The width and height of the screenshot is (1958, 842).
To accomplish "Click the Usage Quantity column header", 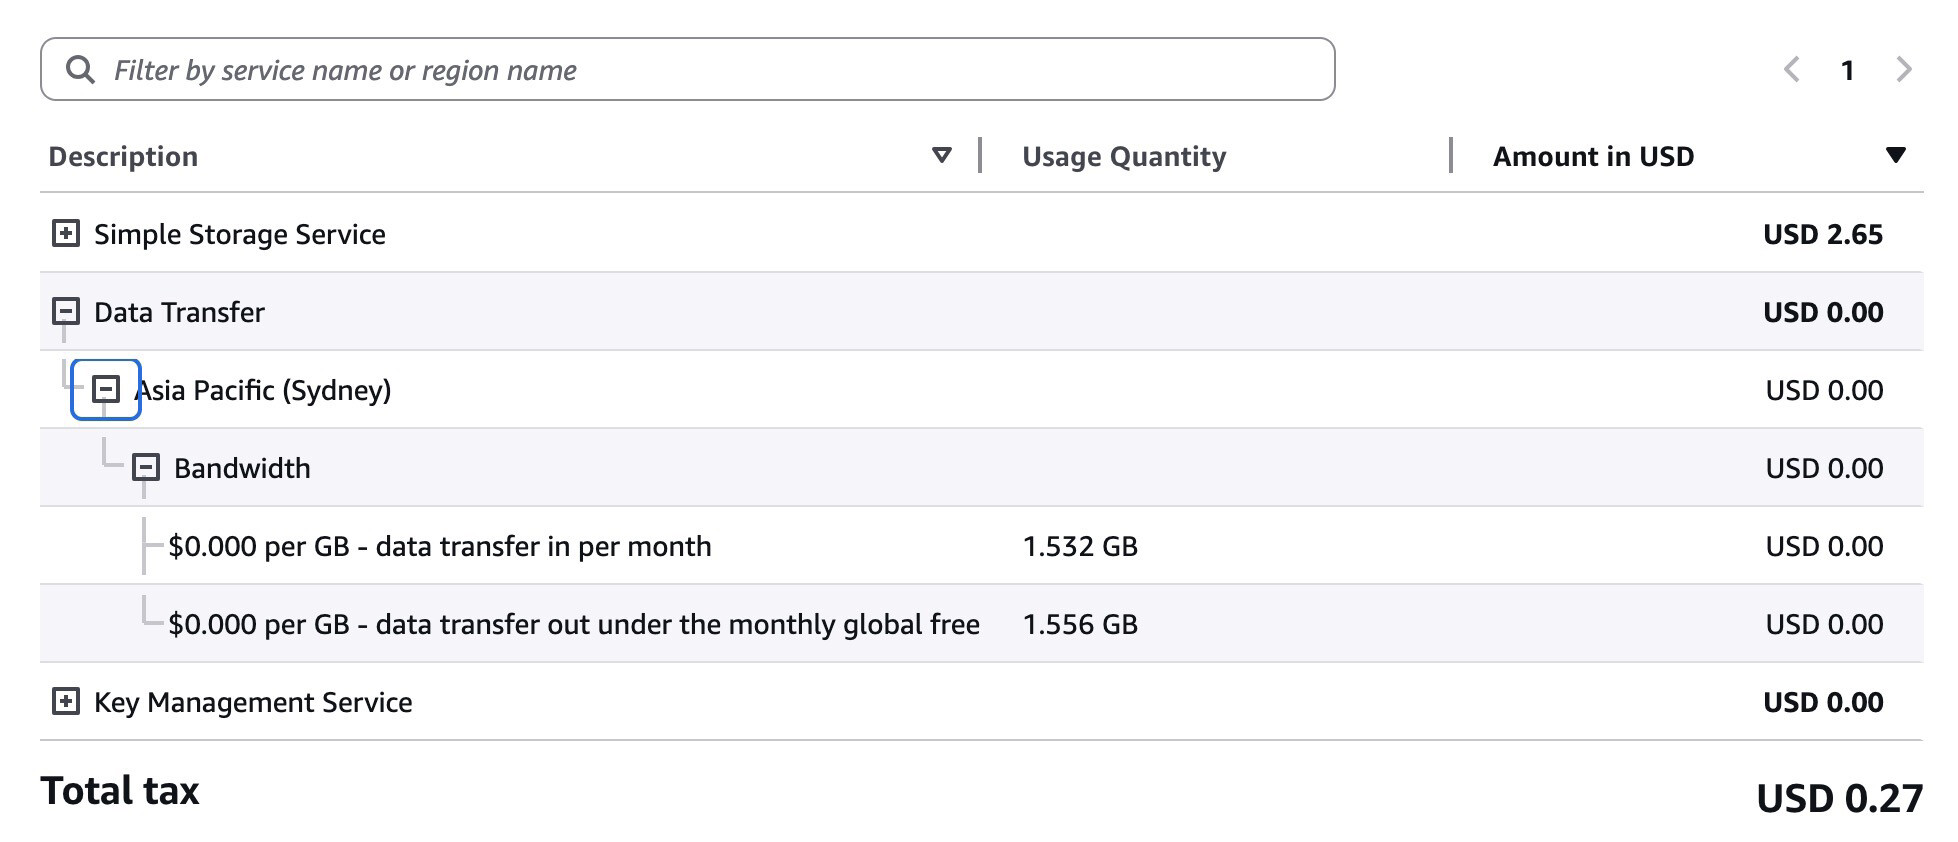I will pyautogui.click(x=1124, y=156).
